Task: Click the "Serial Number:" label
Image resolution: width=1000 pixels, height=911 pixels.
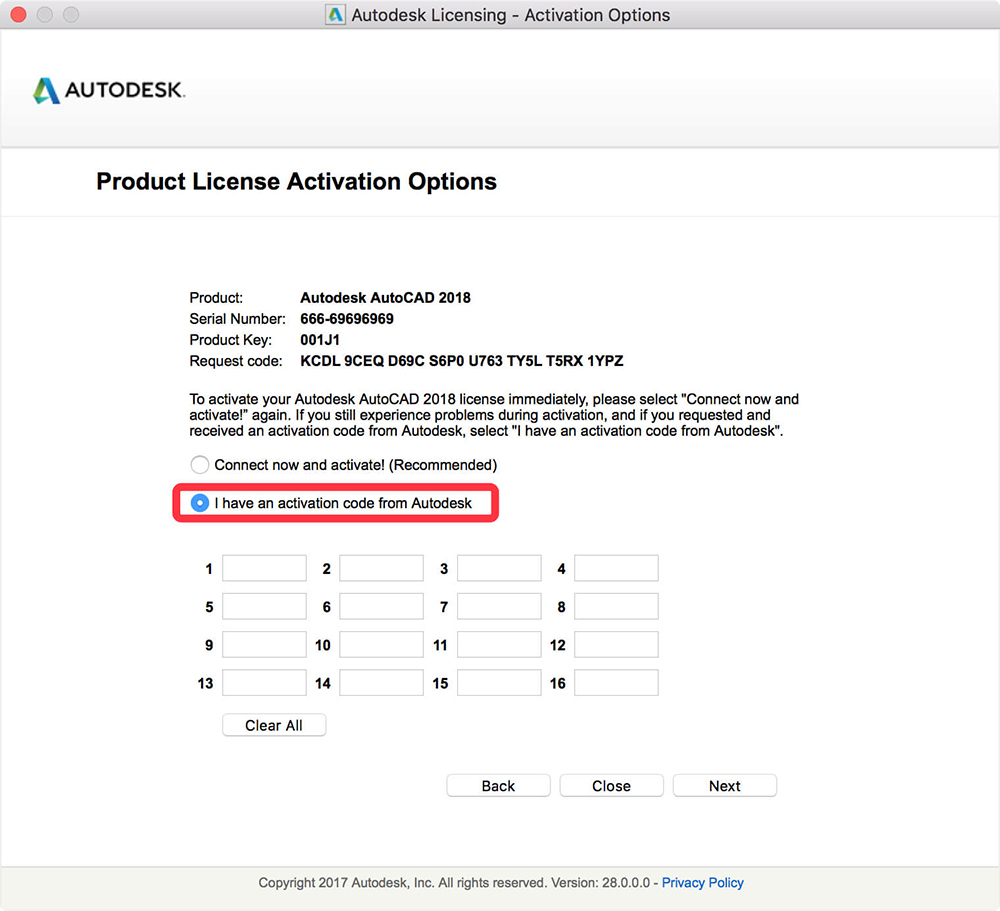Action: point(237,319)
